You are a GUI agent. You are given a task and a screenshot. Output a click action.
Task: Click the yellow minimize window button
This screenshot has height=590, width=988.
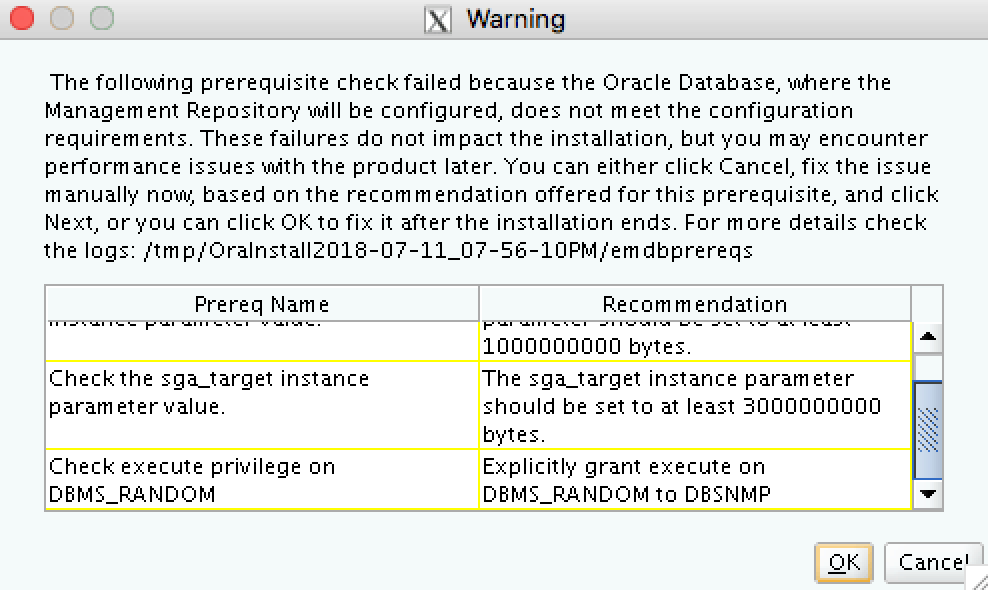(x=61, y=18)
